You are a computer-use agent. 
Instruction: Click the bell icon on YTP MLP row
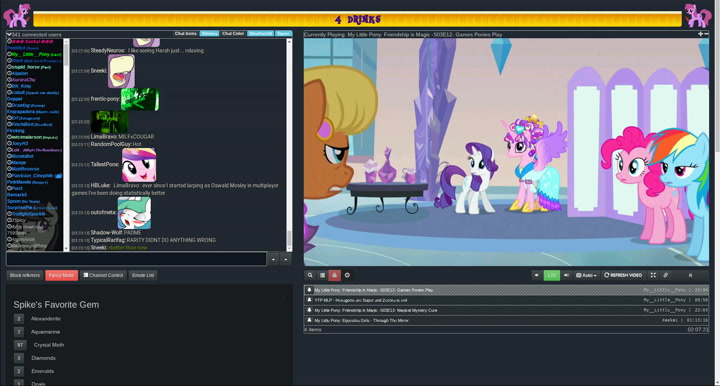tap(309, 300)
